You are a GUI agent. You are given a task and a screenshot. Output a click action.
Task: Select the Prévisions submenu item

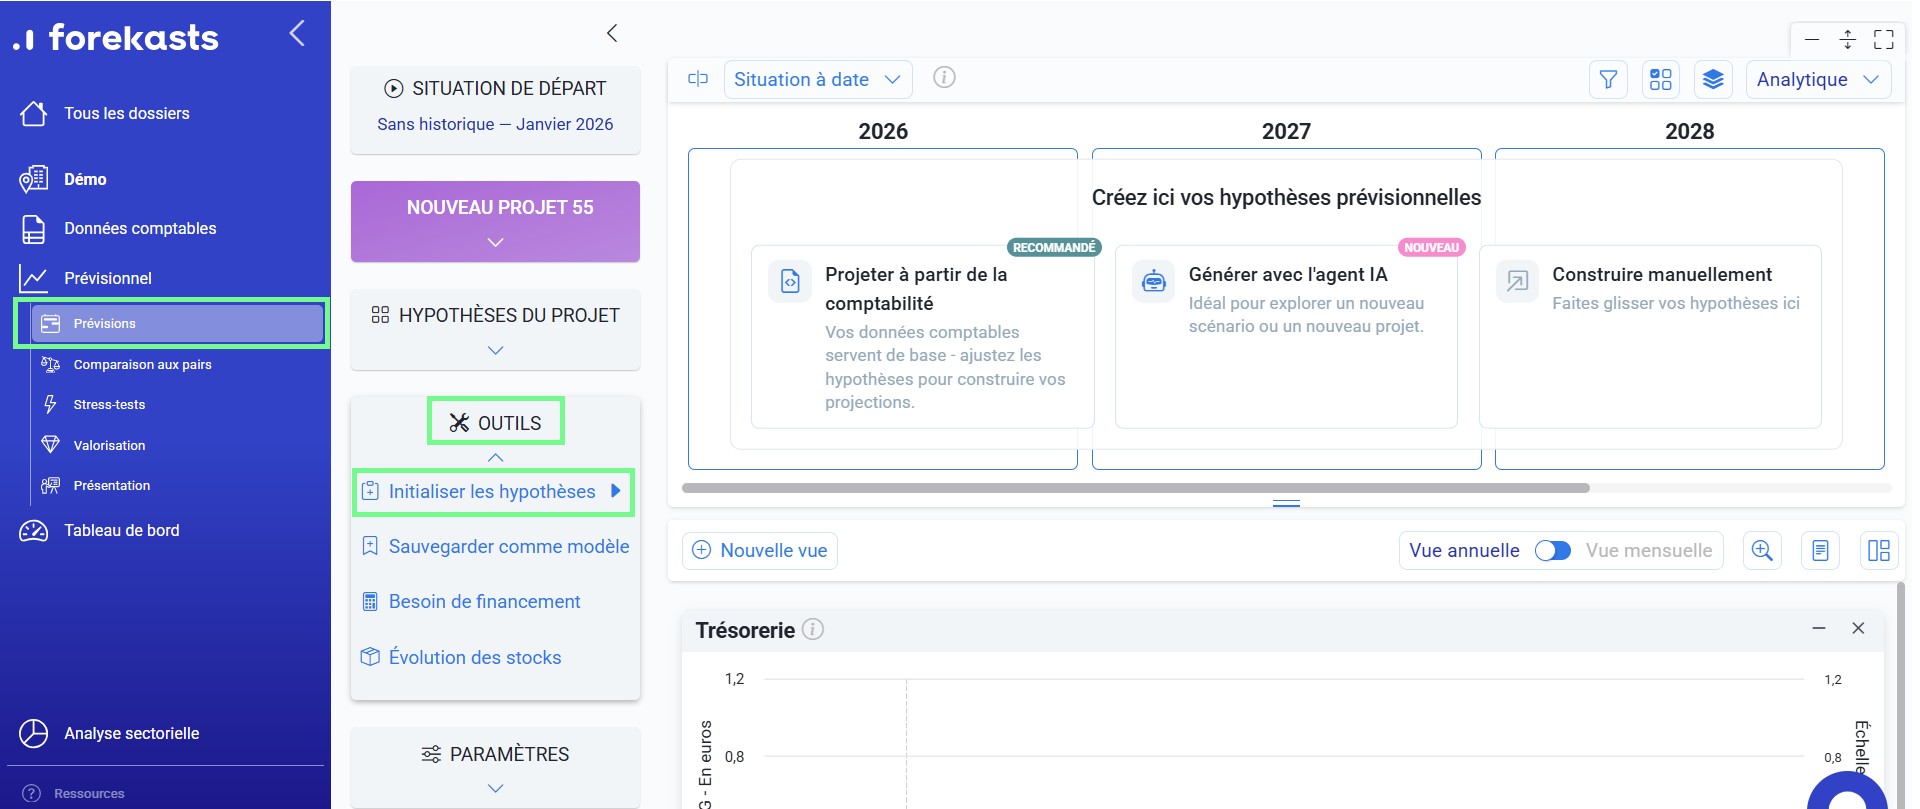tap(177, 323)
